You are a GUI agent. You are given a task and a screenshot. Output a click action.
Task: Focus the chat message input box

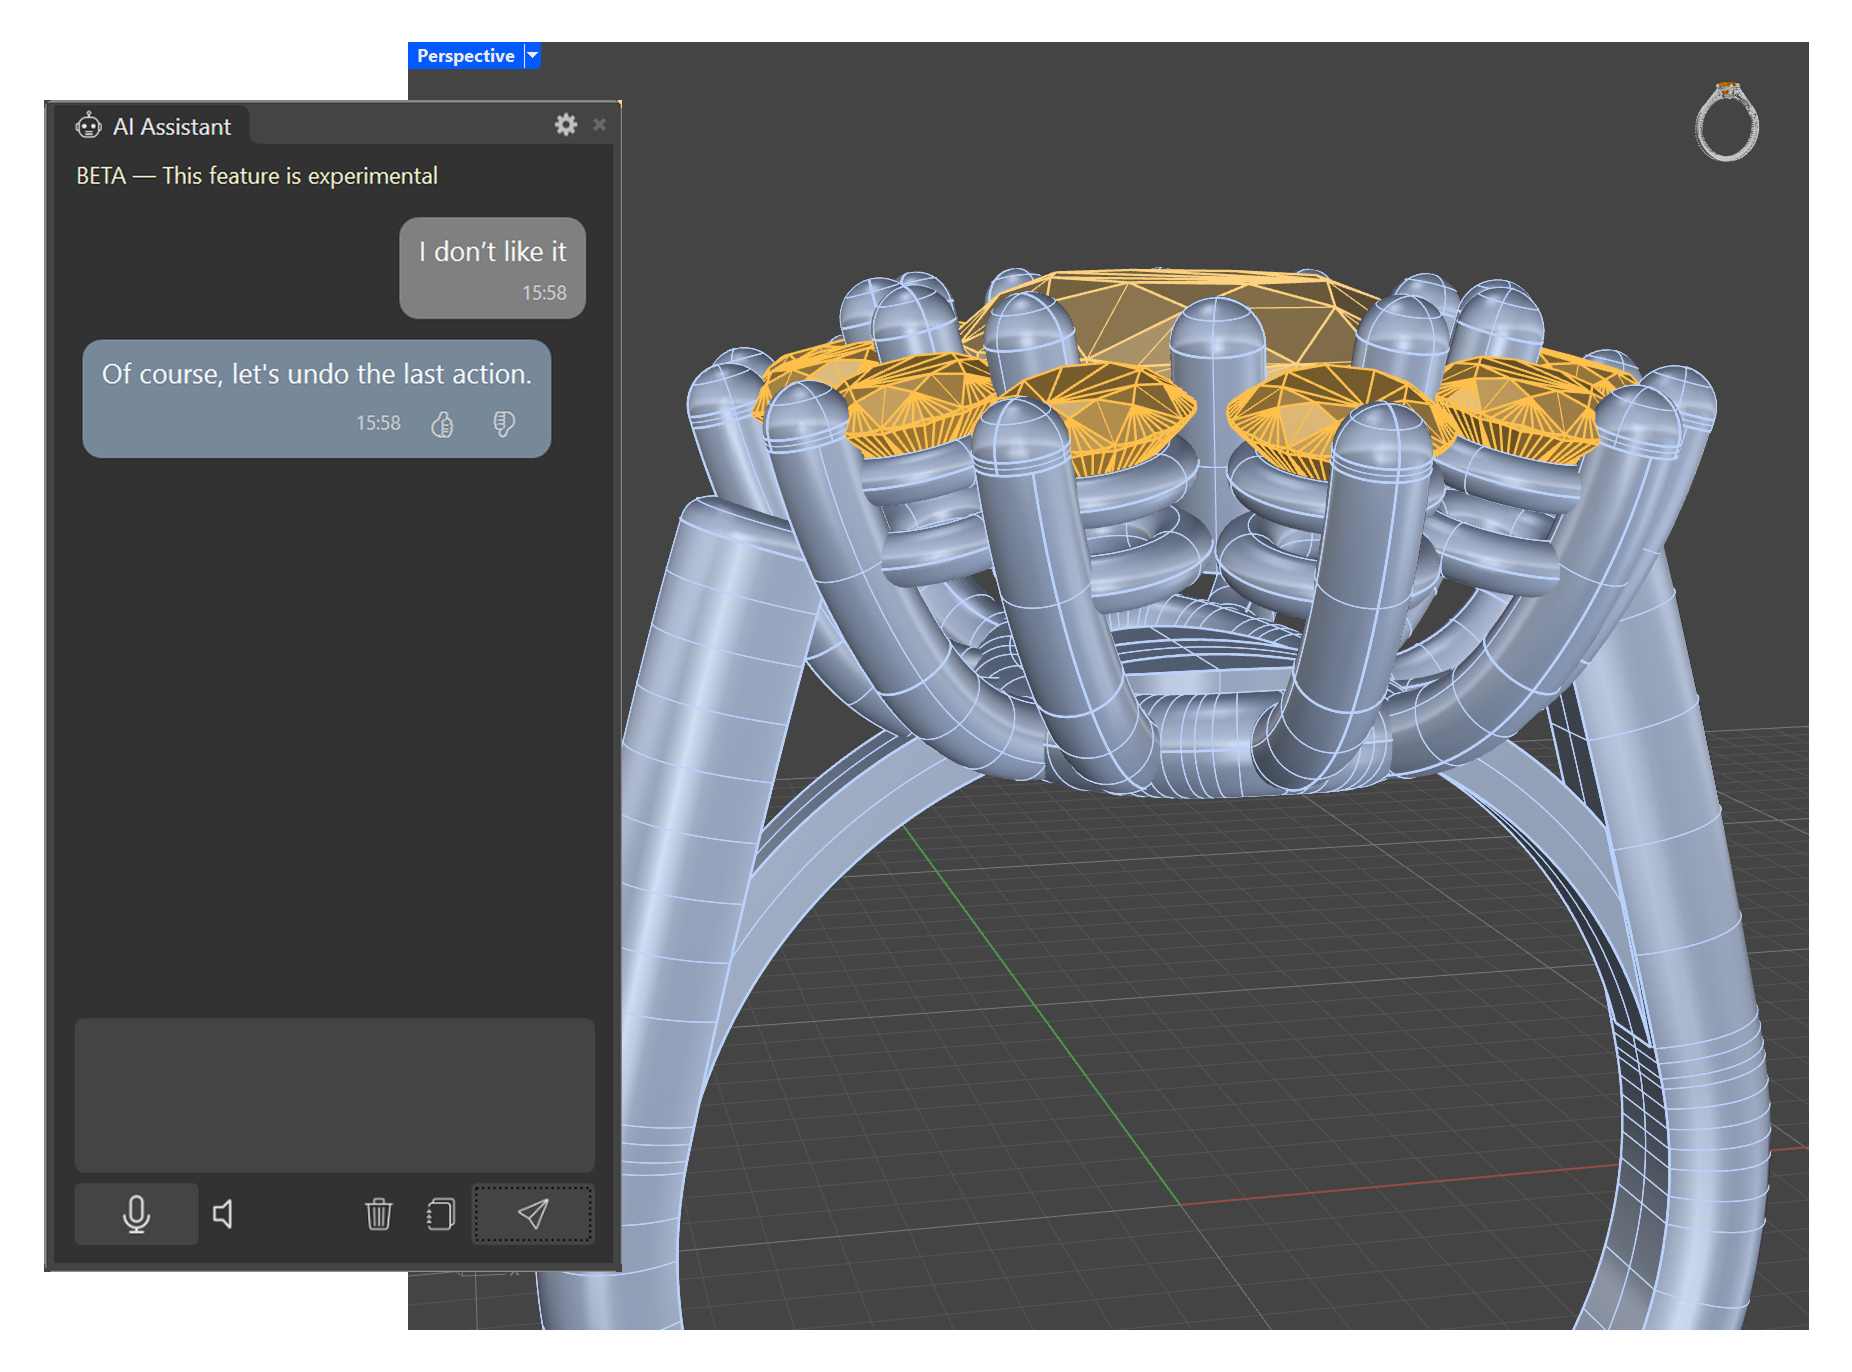[x=334, y=1094]
